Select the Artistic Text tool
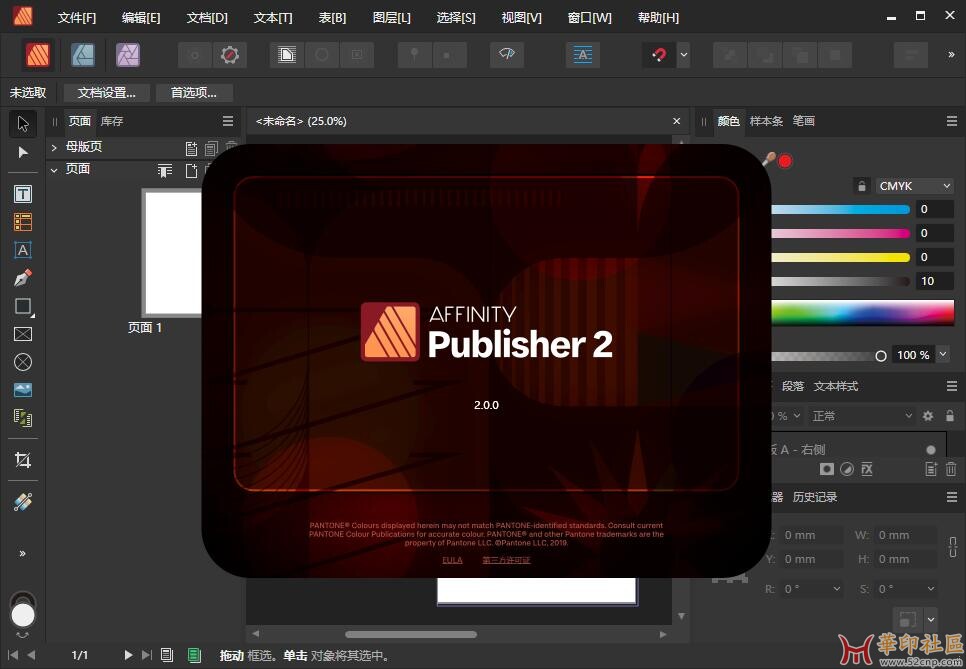 (x=23, y=250)
